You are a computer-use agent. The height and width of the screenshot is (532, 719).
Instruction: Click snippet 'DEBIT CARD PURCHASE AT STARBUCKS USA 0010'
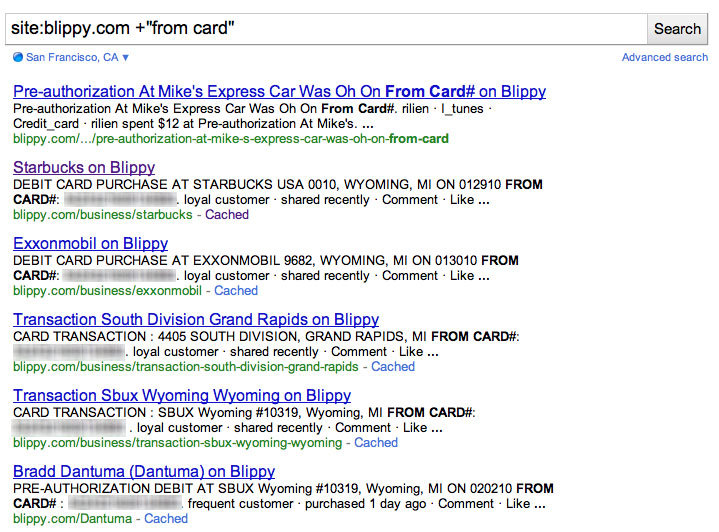pyautogui.click(x=176, y=184)
